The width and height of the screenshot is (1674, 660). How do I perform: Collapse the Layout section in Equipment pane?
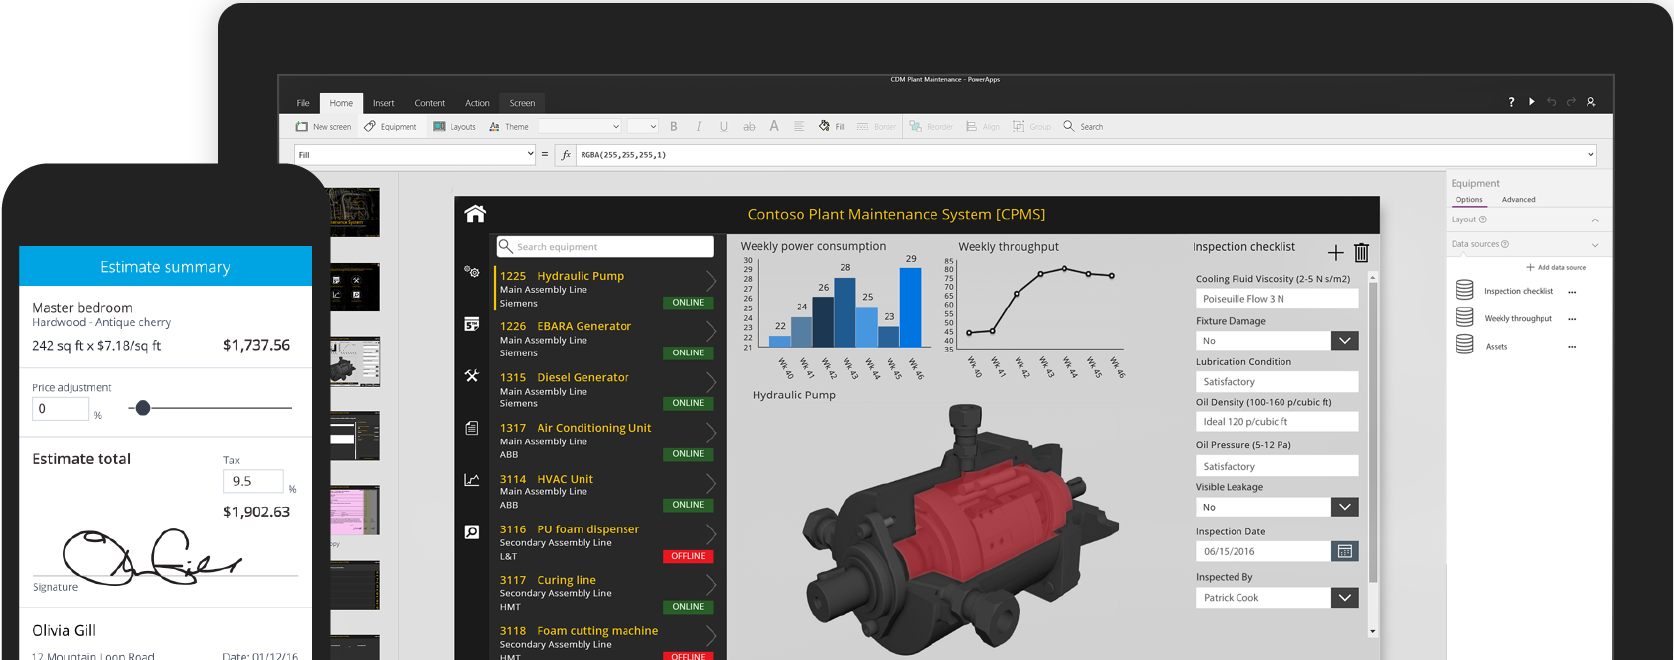[x=1595, y=220]
